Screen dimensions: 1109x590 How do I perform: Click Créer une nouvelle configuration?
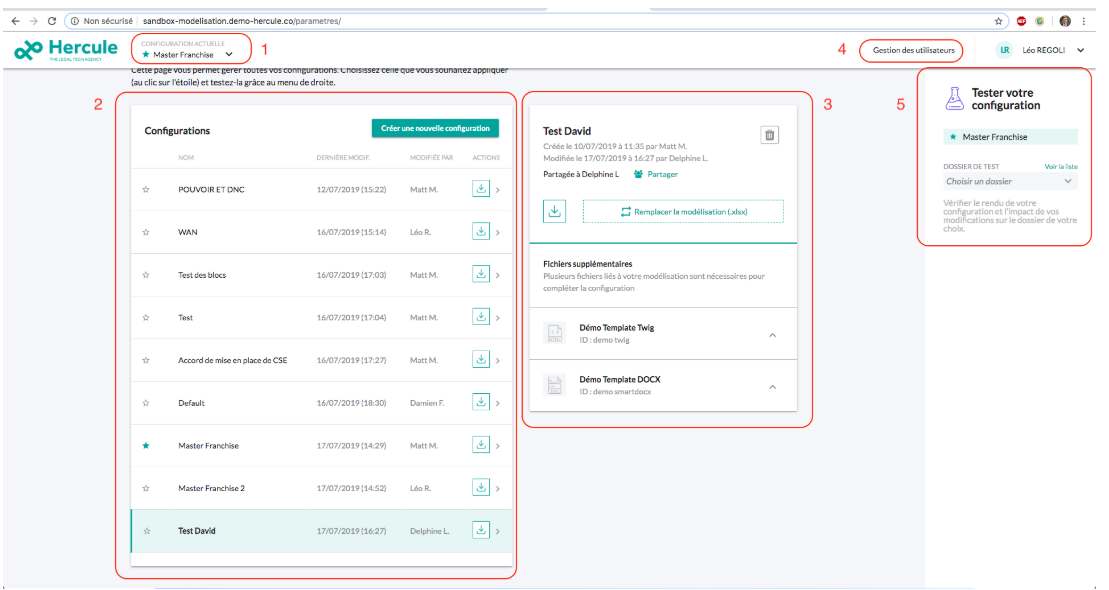tap(435, 128)
